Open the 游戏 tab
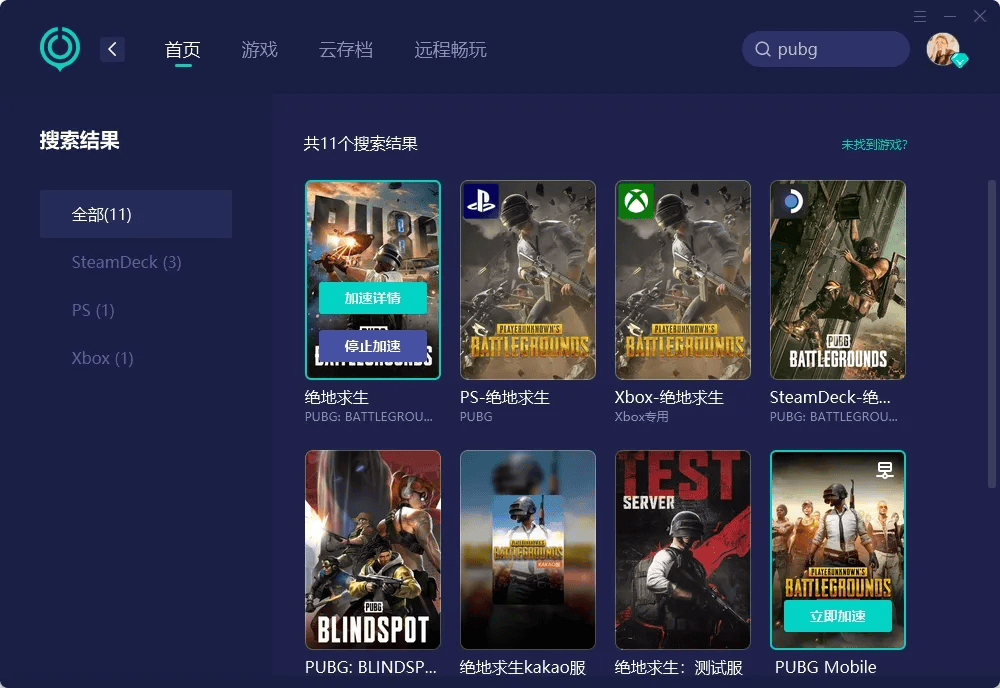Image resolution: width=1000 pixels, height=688 pixels. [x=260, y=50]
